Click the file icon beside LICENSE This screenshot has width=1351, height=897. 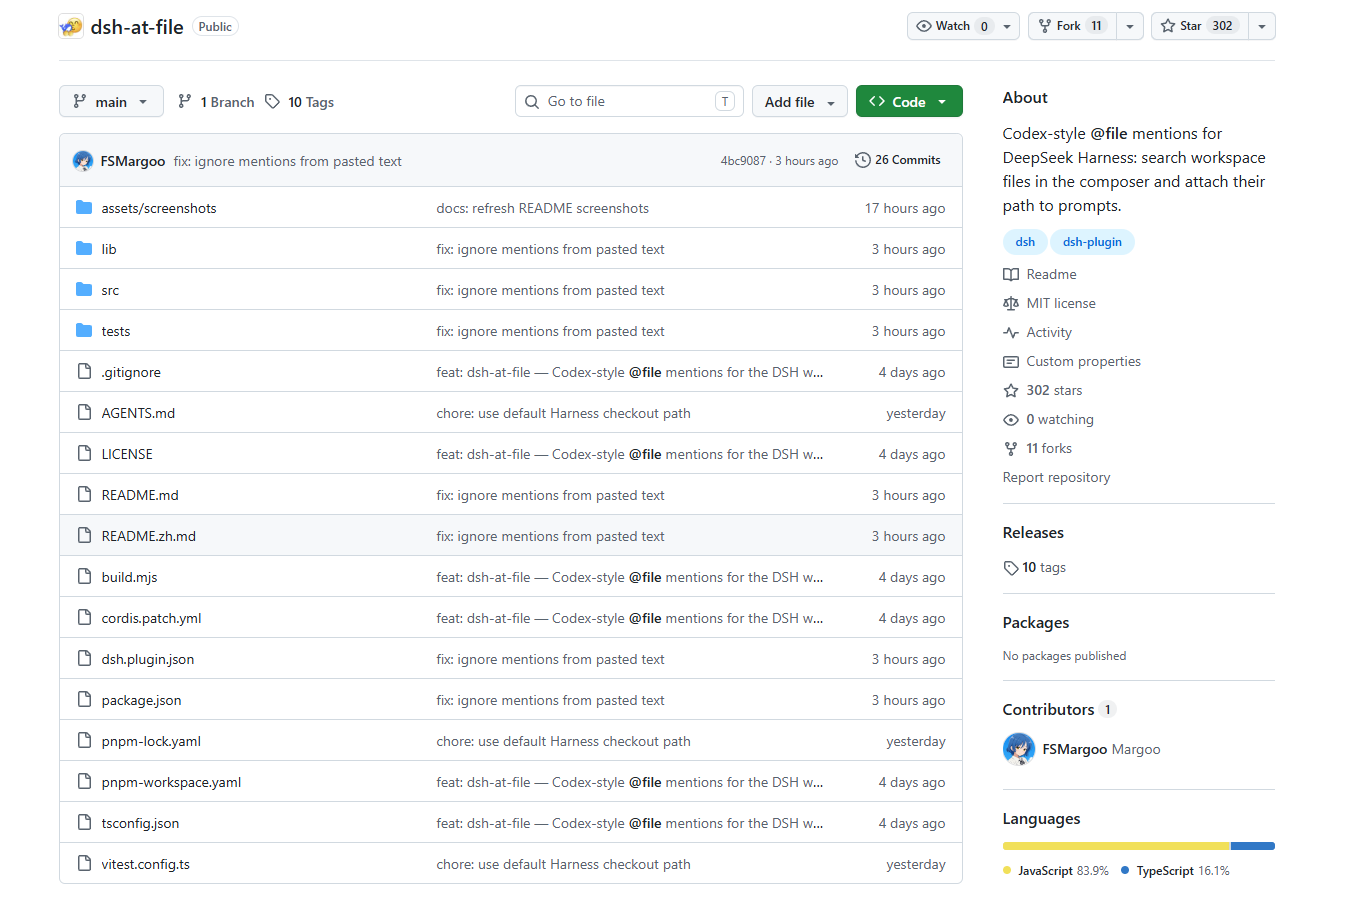84,454
